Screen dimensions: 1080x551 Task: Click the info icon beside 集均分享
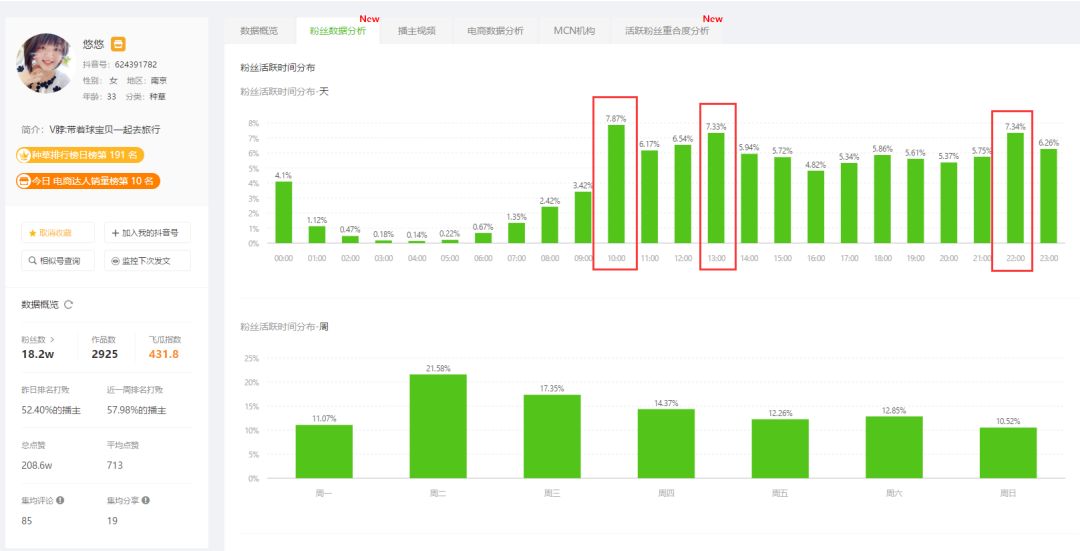145,501
